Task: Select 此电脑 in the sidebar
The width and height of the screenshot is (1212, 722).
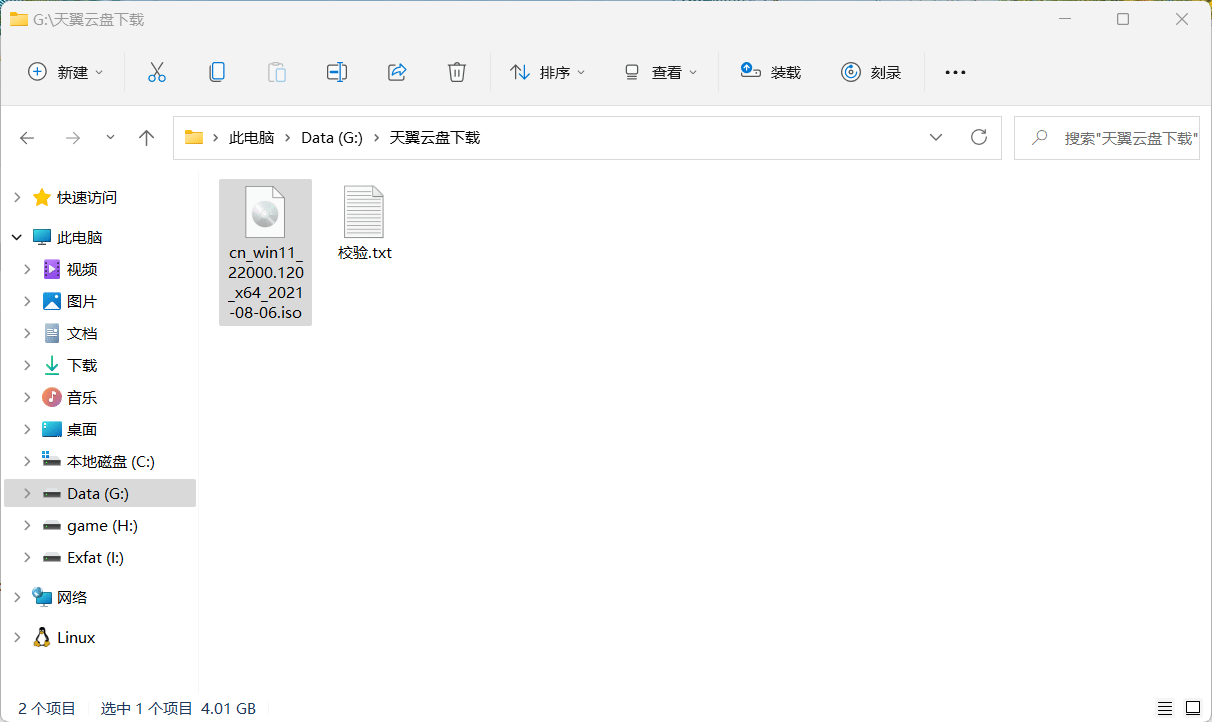Action: (x=80, y=238)
